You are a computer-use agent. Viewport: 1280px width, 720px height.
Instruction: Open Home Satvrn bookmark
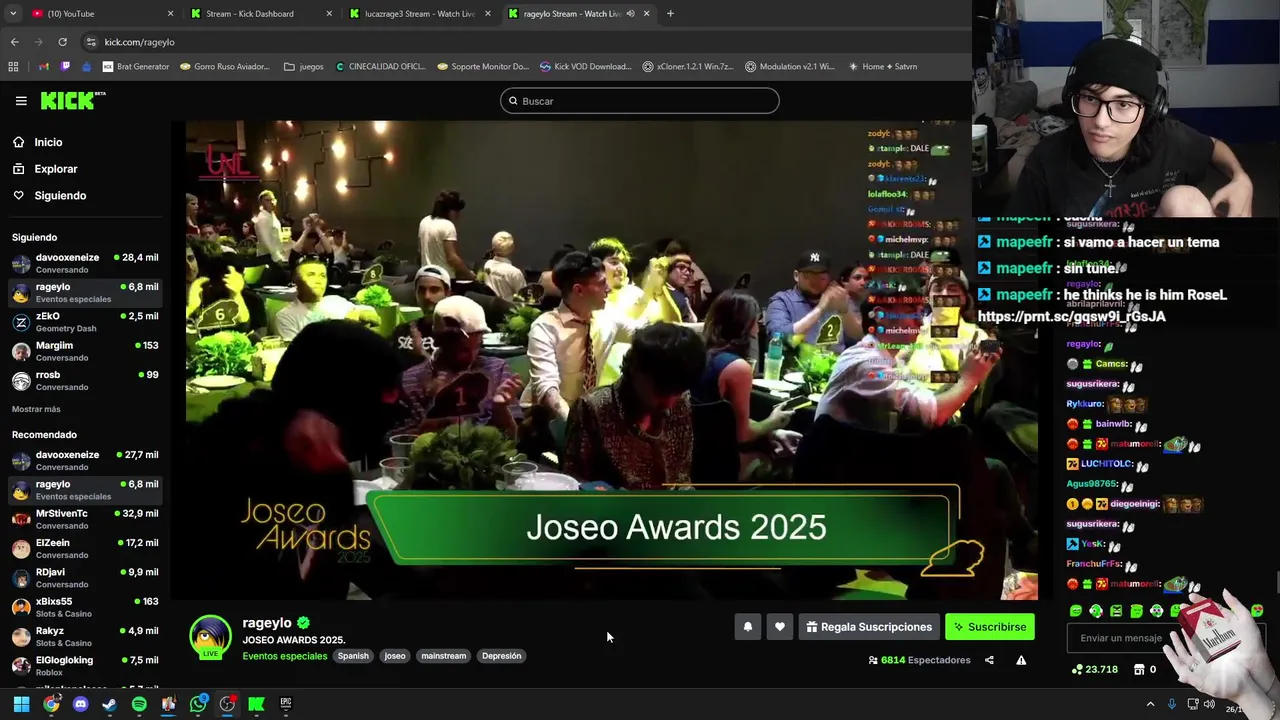[x=882, y=67]
